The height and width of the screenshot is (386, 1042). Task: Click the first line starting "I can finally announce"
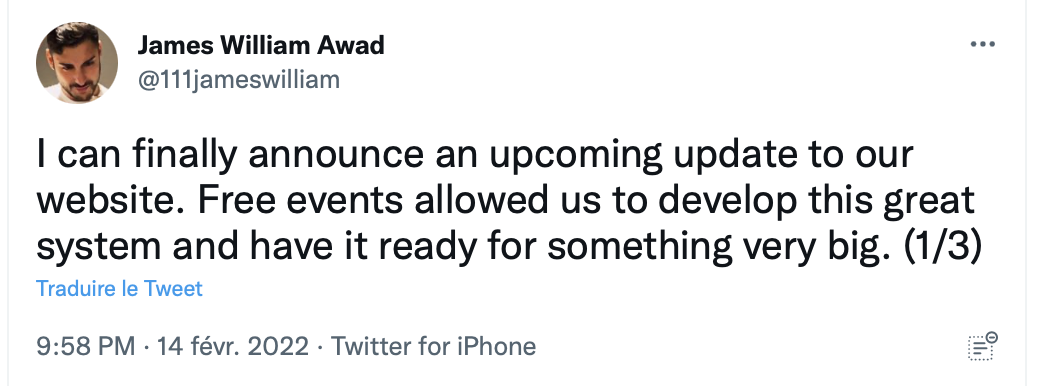coord(475,156)
